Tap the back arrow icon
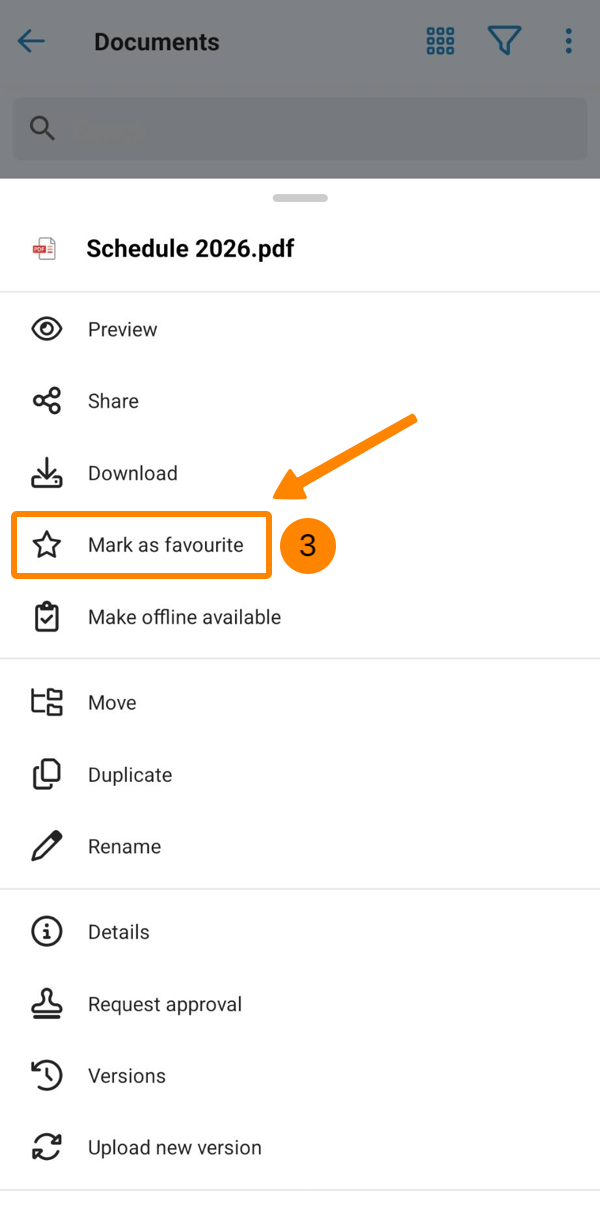 point(32,41)
